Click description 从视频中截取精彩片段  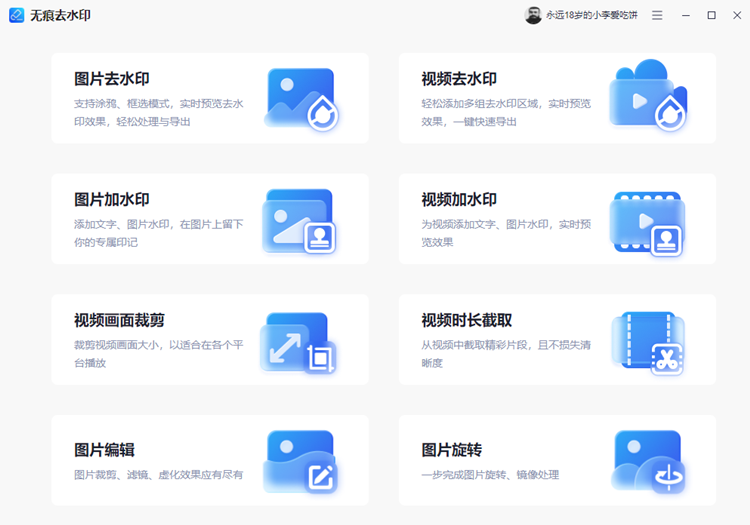tap(474, 345)
